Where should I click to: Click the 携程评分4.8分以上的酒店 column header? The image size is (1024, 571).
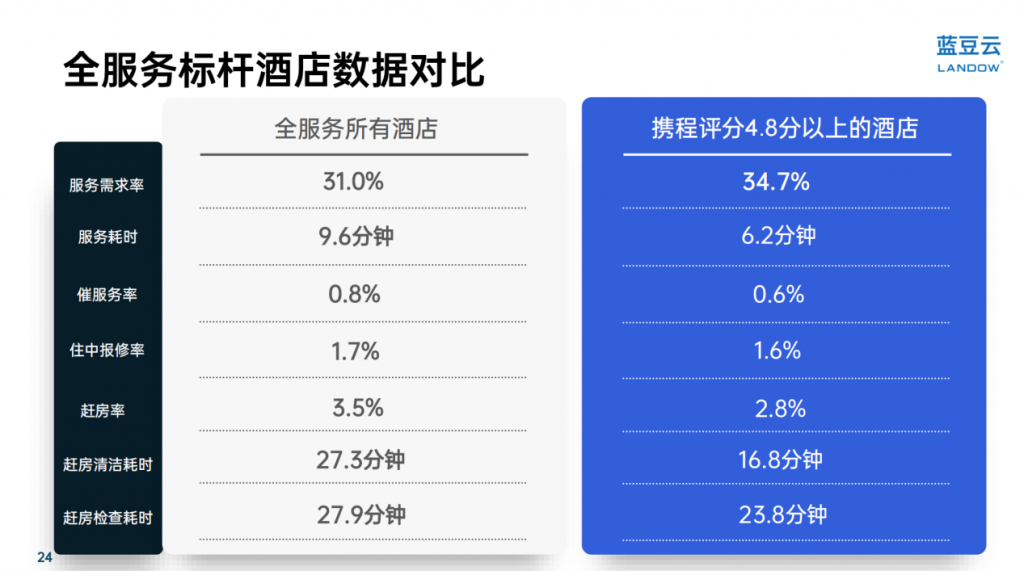pyautogui.click(x=784, y=128)
